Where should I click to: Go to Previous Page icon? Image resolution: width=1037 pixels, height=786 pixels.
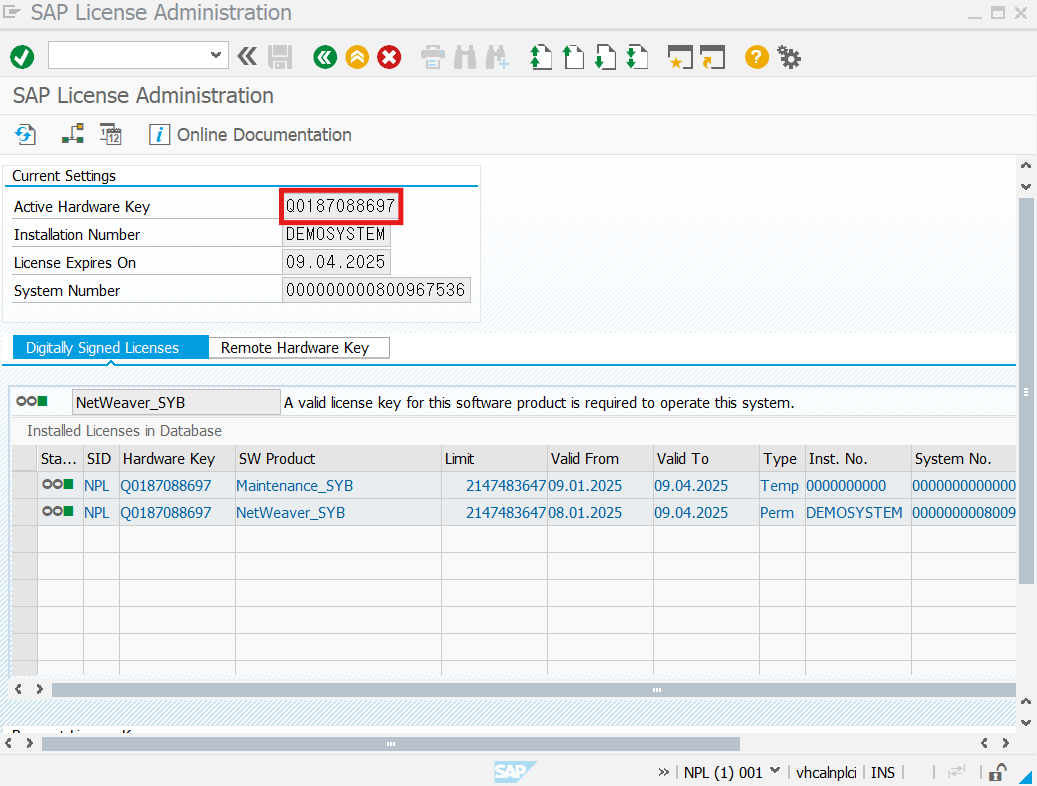click(x=573, y=58)
